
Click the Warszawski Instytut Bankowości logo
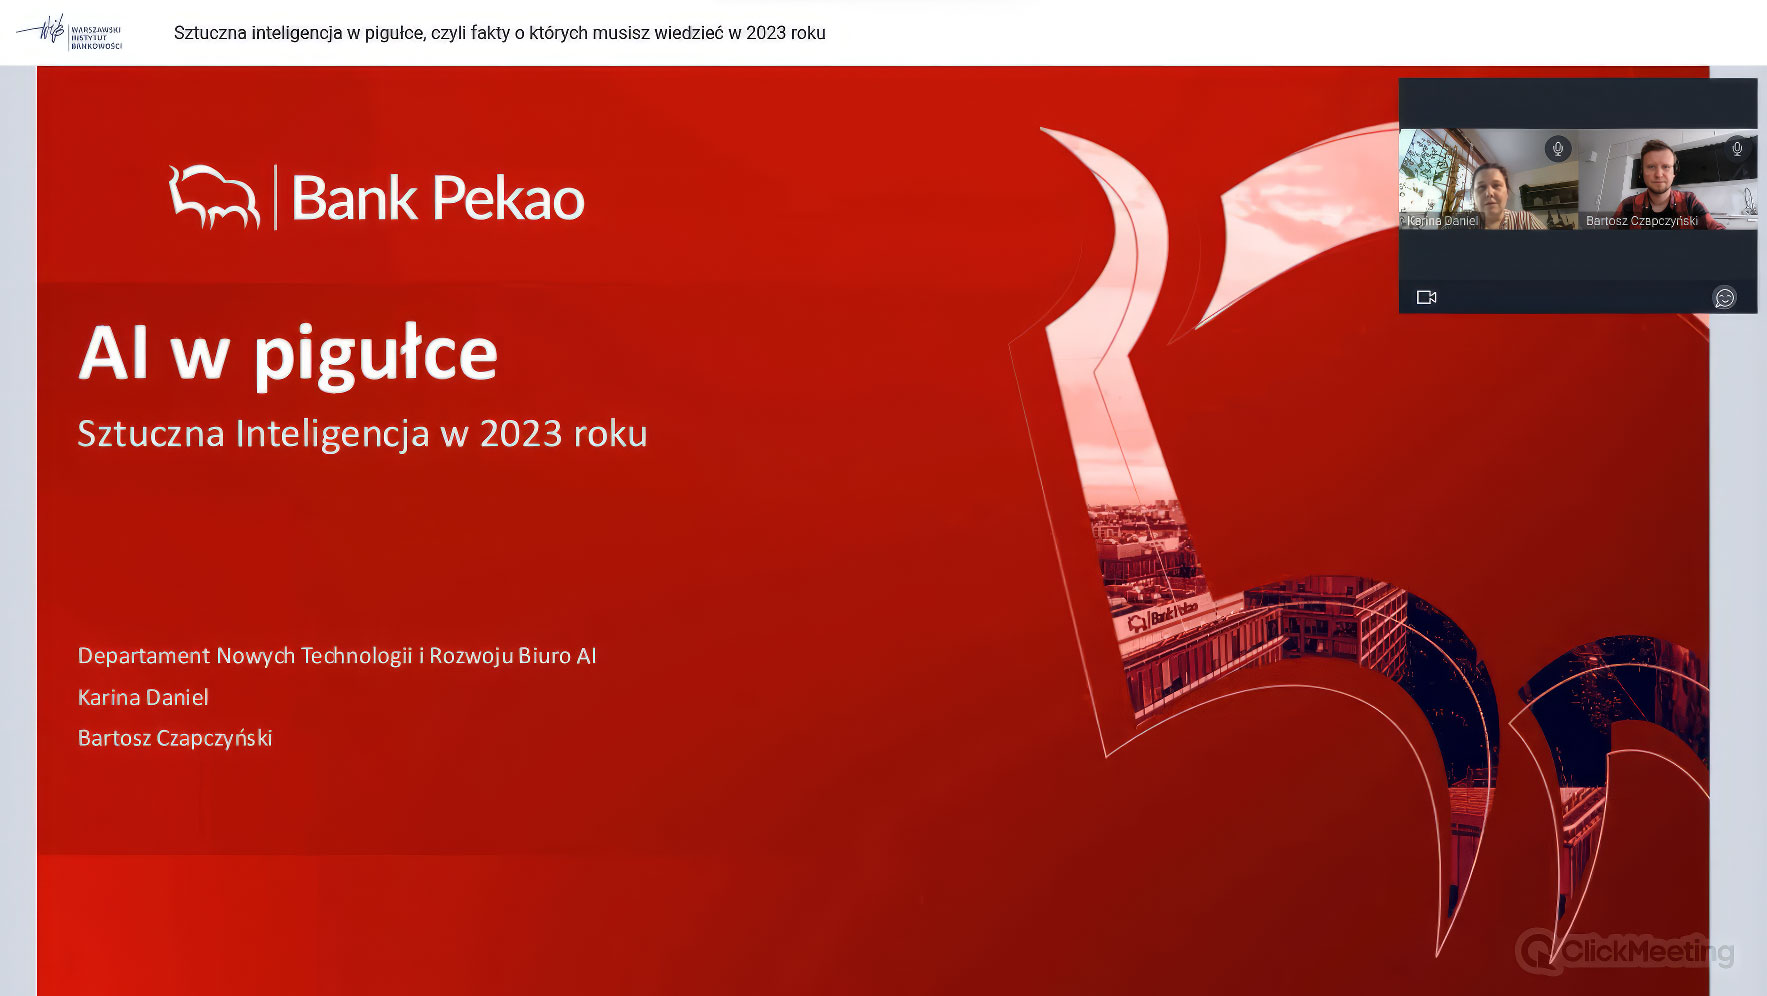coord(71,33)
